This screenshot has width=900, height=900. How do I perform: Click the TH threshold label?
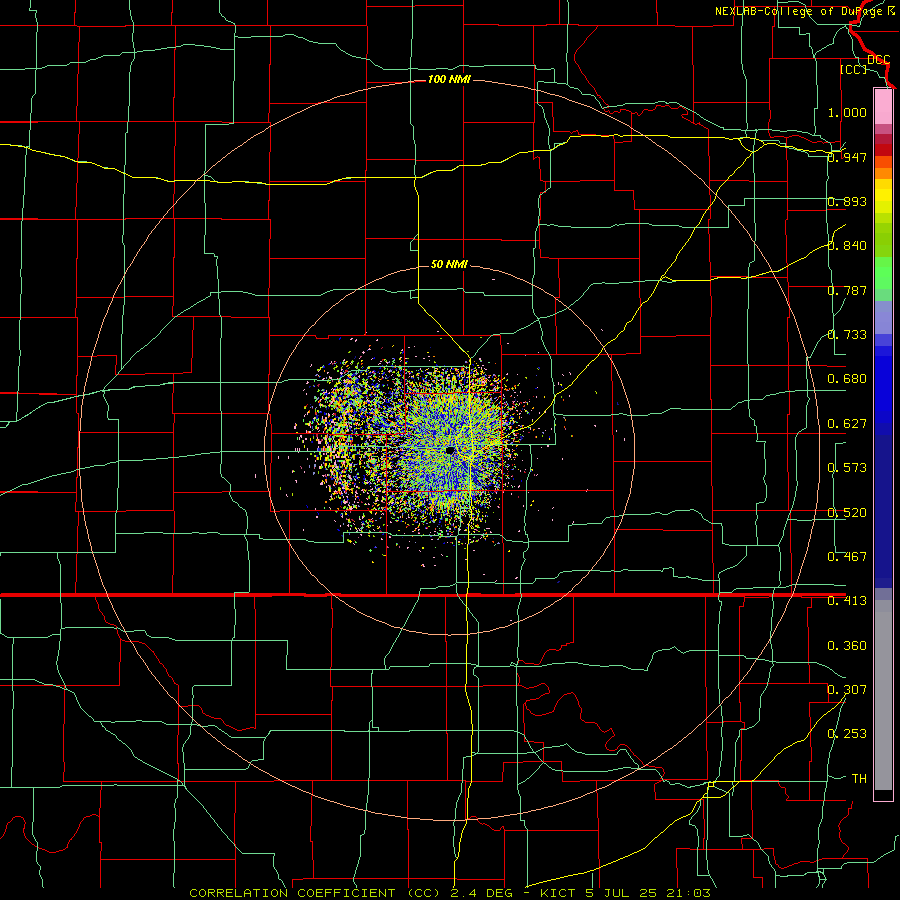click(x=859, y=779)
